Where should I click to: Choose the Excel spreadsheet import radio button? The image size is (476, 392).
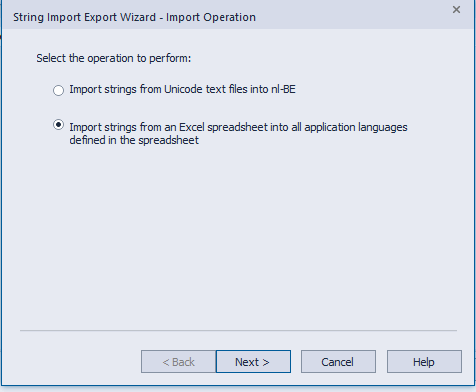pyautogui.click(x=58, y=125)
